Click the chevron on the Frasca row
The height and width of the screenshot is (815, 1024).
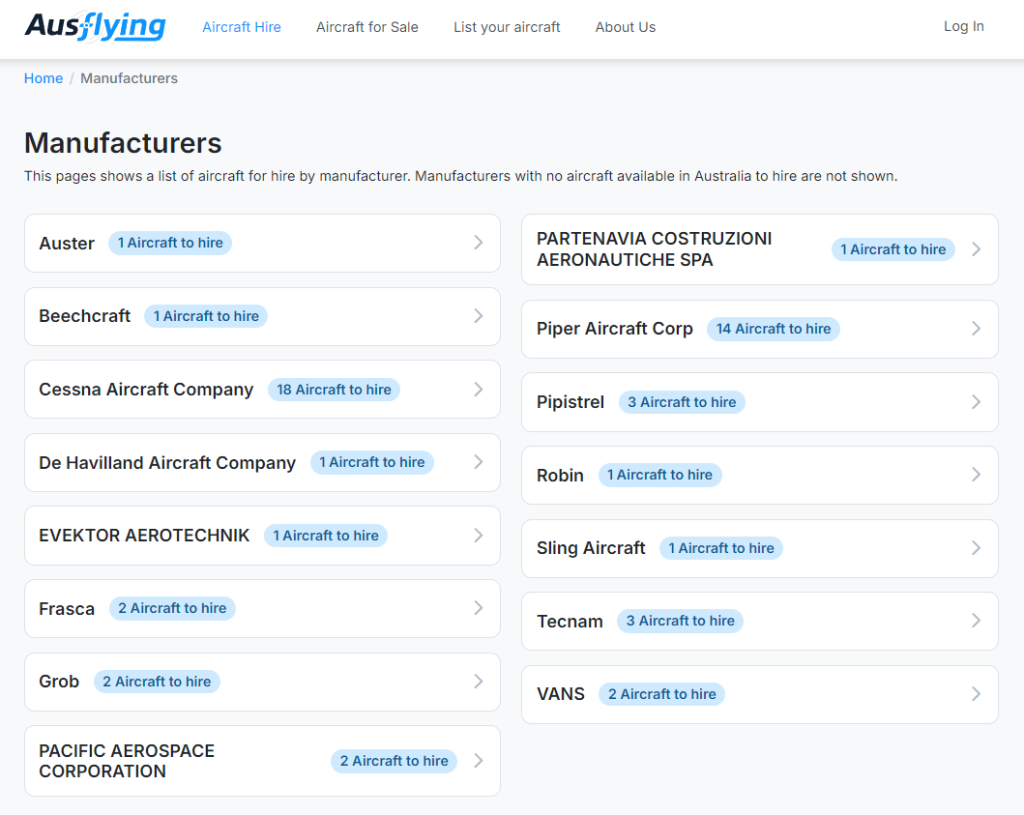click(x=478, y=608)
